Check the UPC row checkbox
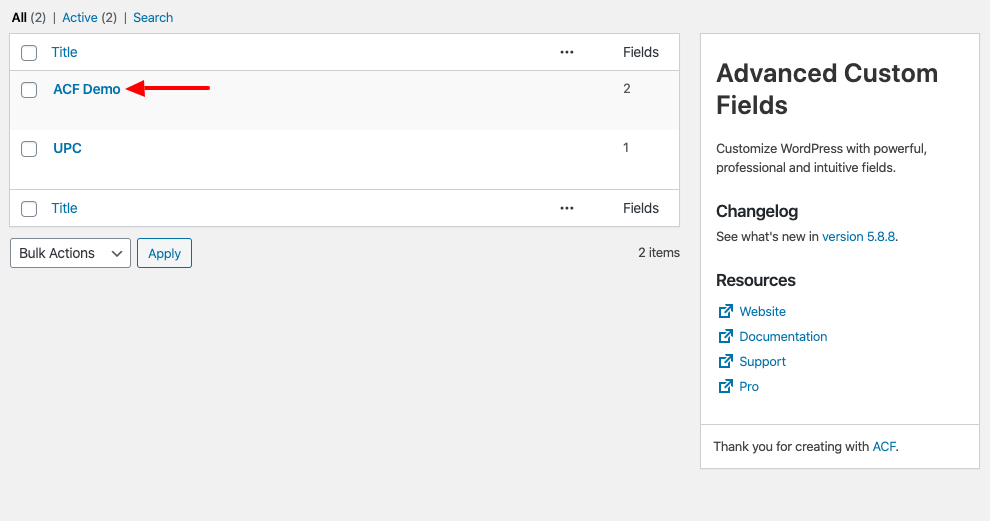The width and height of the screenshot is (990, 521). point(29,149)
